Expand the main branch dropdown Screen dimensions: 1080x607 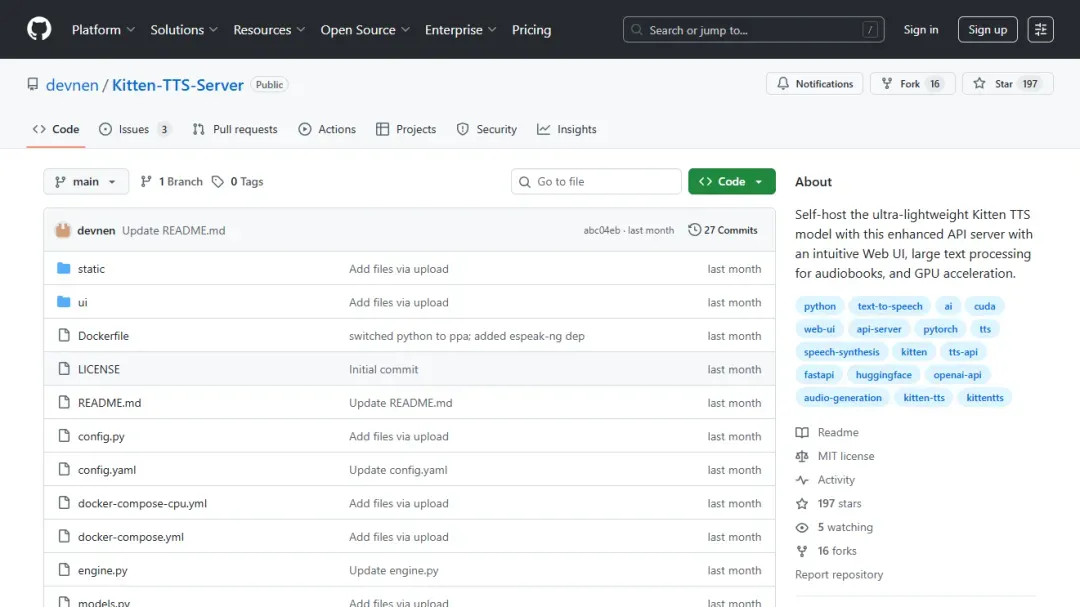pyautogui.click(x=86, y=182)
